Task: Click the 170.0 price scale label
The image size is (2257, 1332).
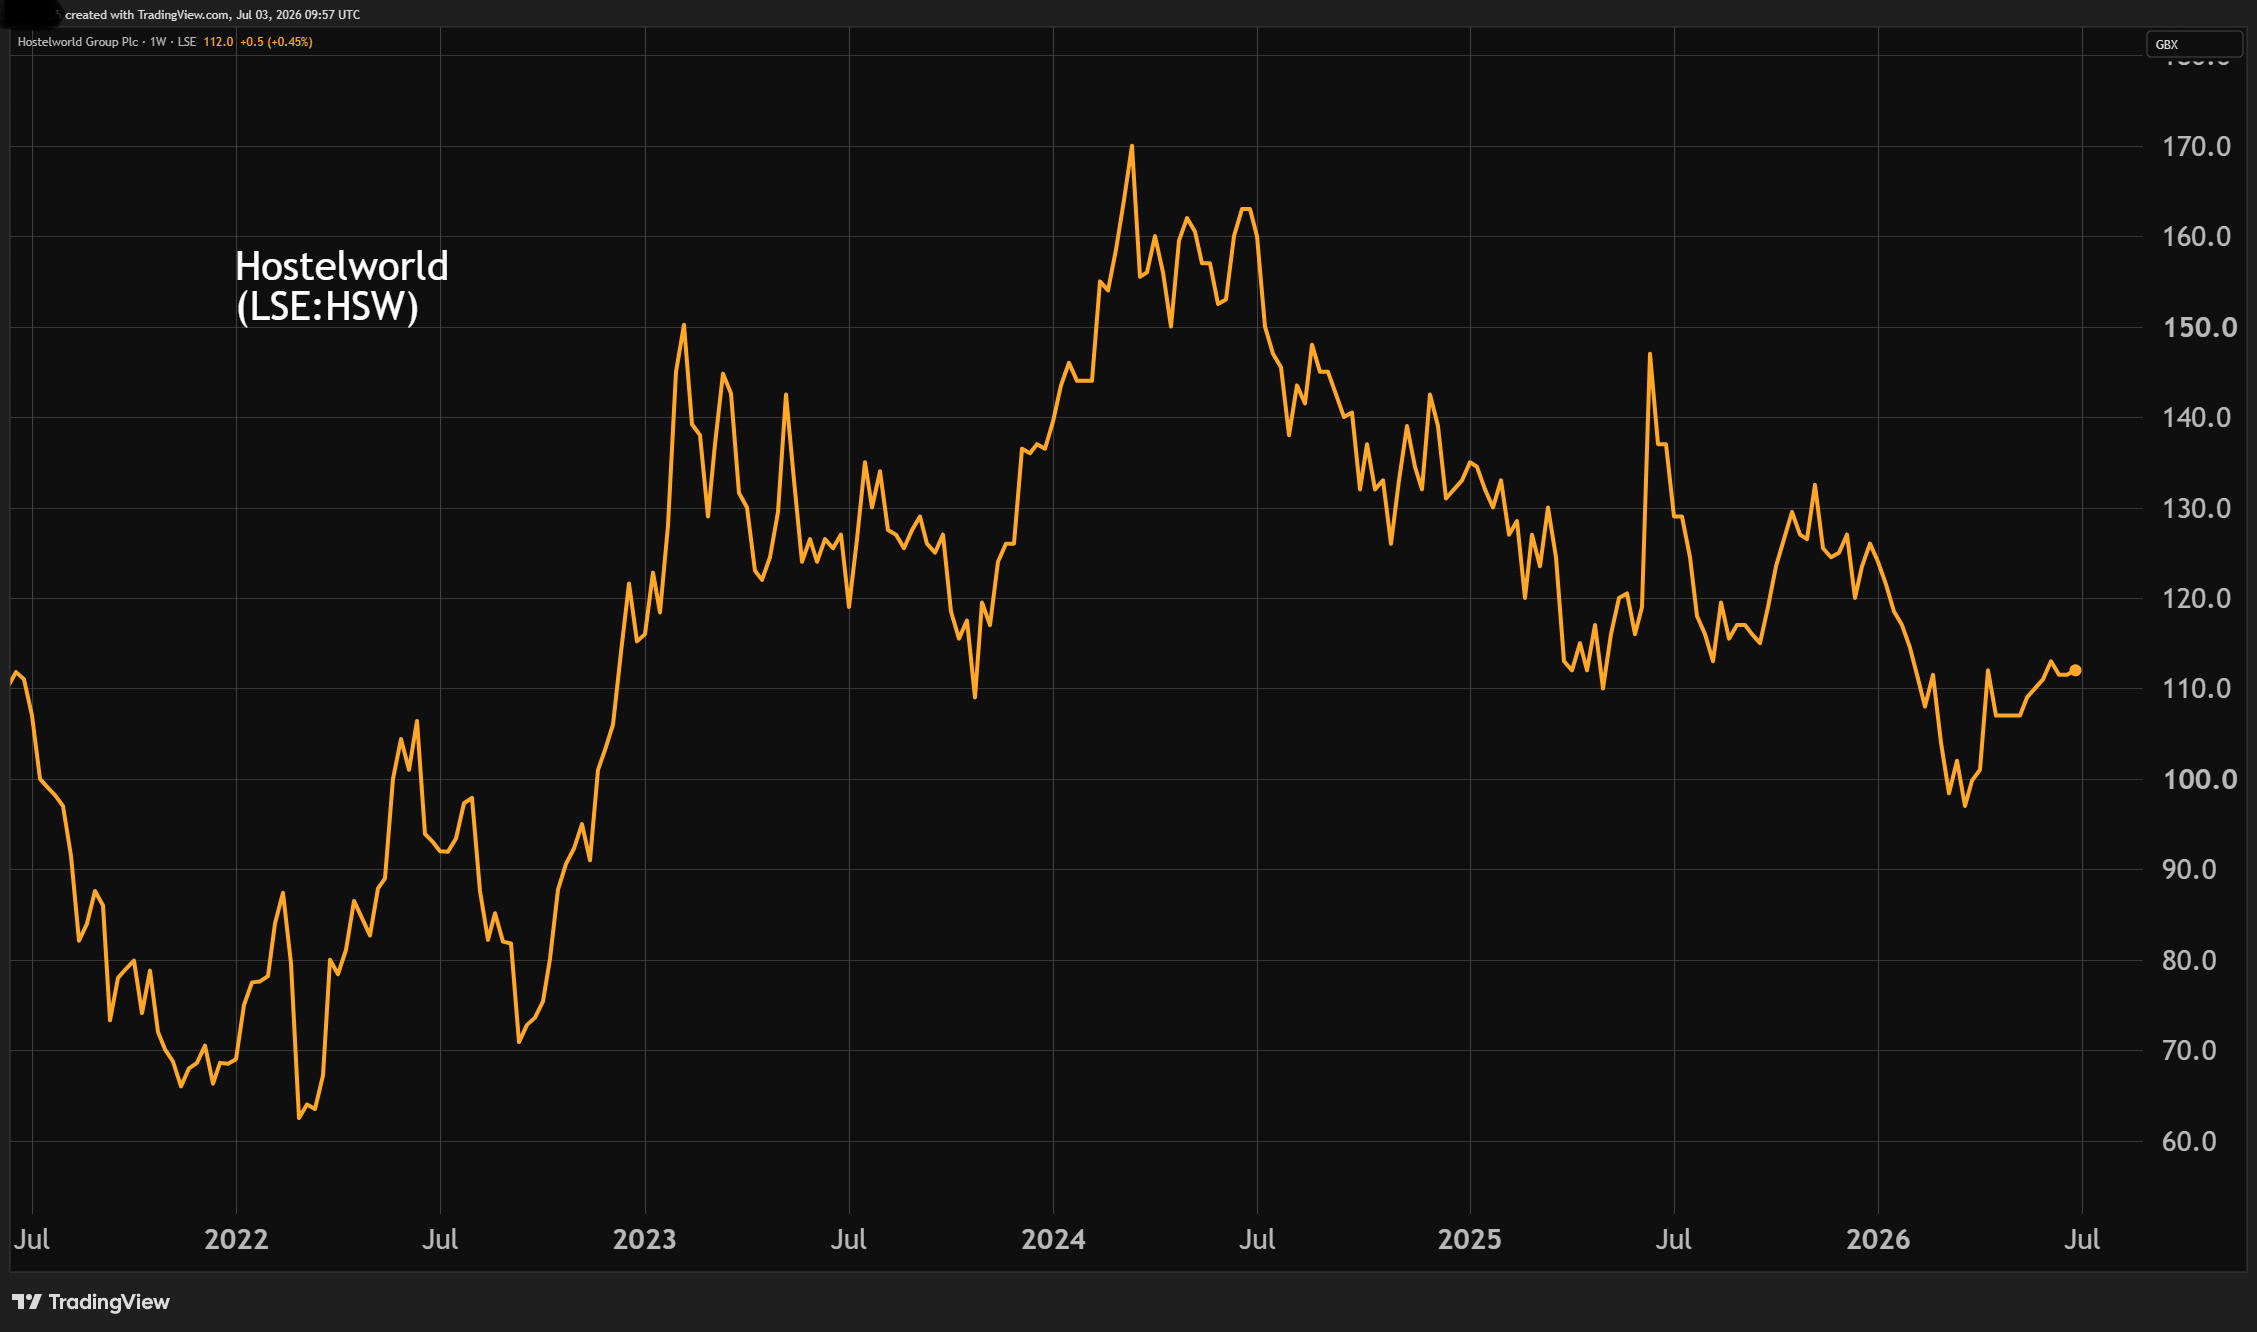Action: pyautogui.click(x=2196, y=147)
